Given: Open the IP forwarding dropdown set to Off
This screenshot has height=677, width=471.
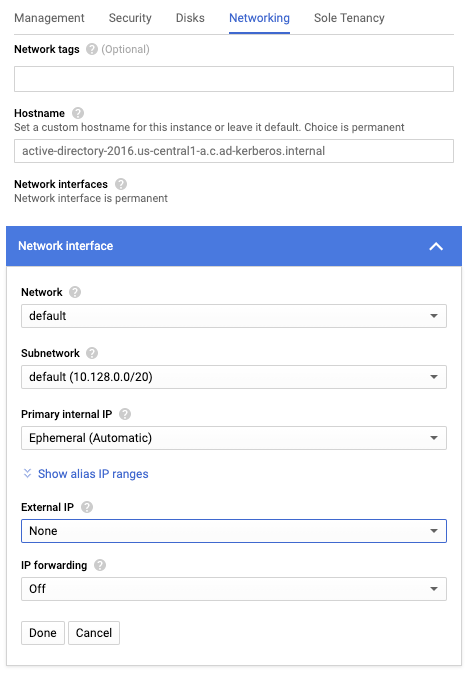Looking at the screenshot, I should (234, 589).
